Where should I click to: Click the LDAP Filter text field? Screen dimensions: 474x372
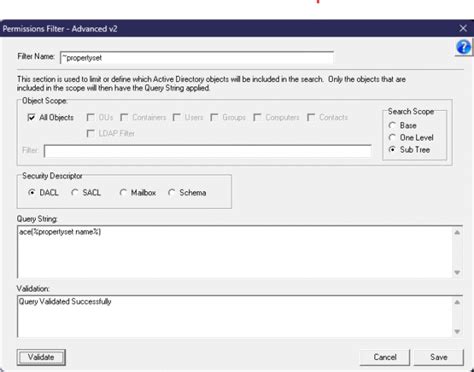(208, 151)
